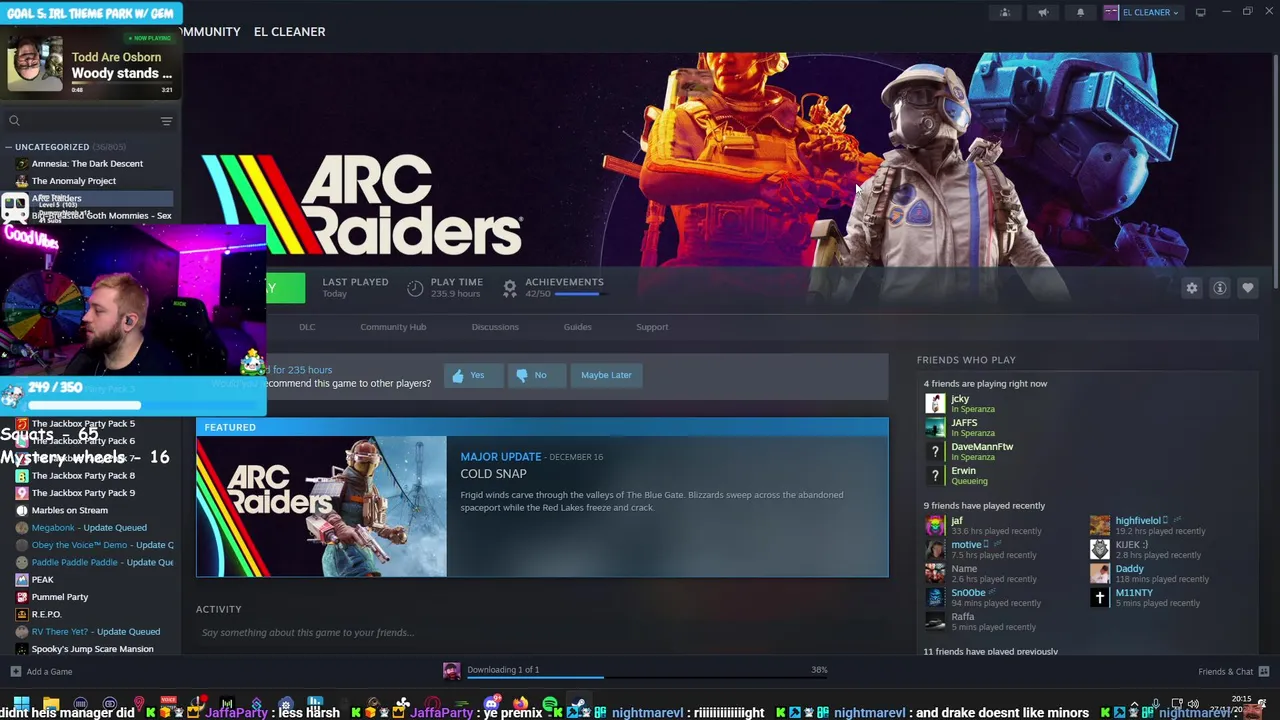
Task: Open Spotify from the Windows taskbar
Action: (550, 705)
